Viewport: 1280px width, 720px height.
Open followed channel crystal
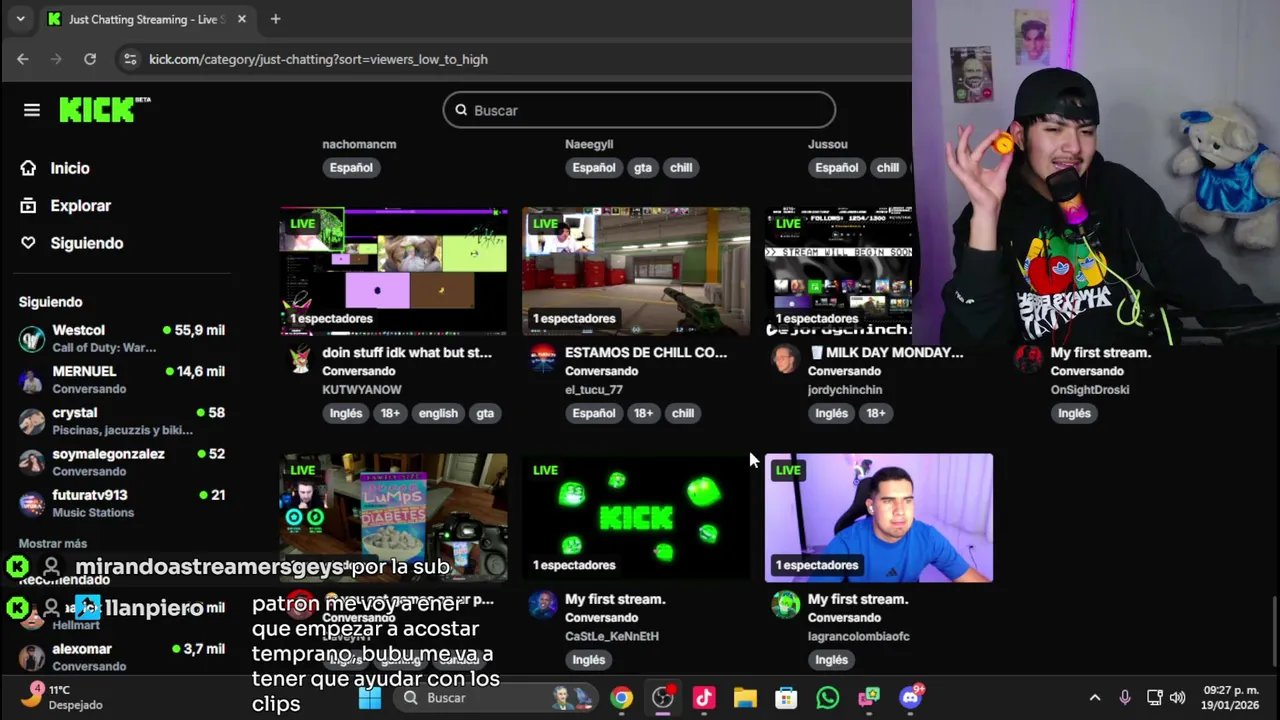coord(121,420)
